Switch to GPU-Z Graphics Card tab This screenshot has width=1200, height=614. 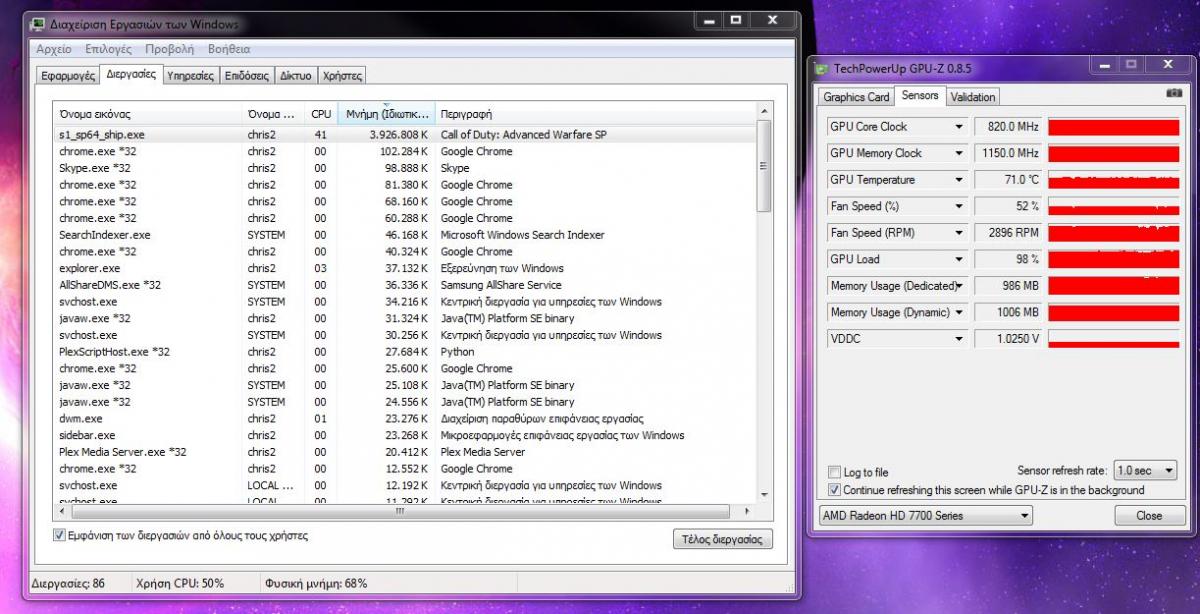(856, 97)
